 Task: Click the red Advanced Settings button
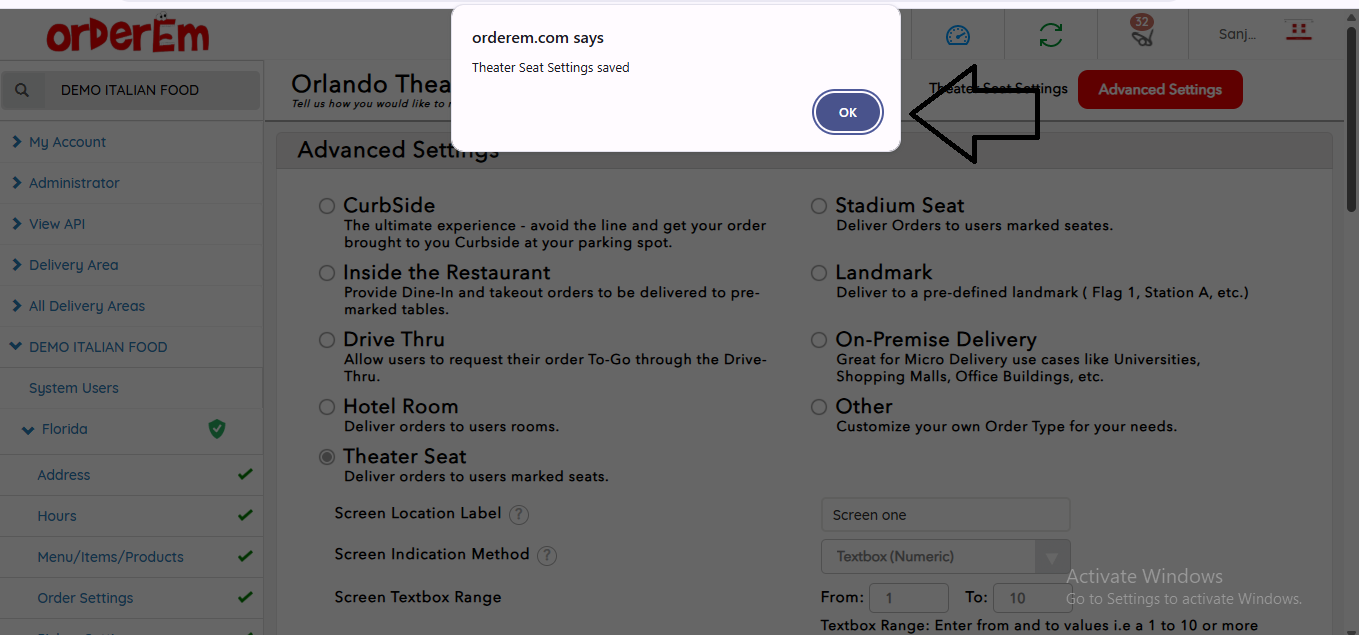(x=1160, y=89)
